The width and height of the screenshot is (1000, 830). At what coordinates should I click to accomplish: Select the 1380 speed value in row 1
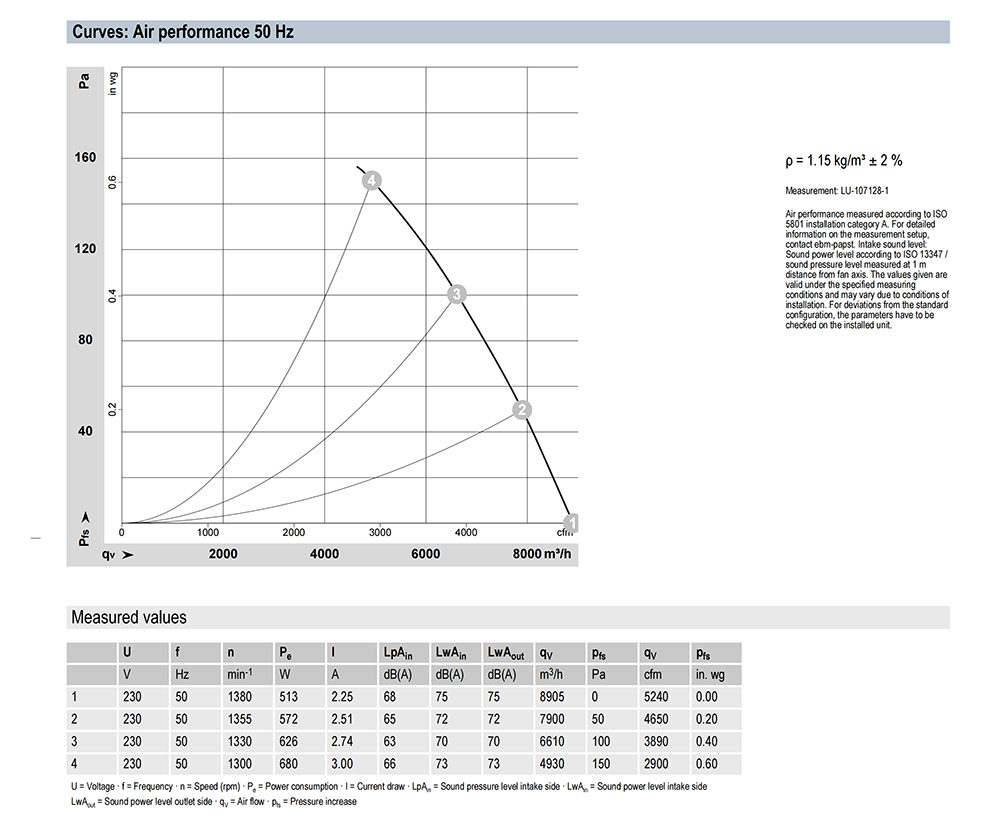click(x=236, y=697)
